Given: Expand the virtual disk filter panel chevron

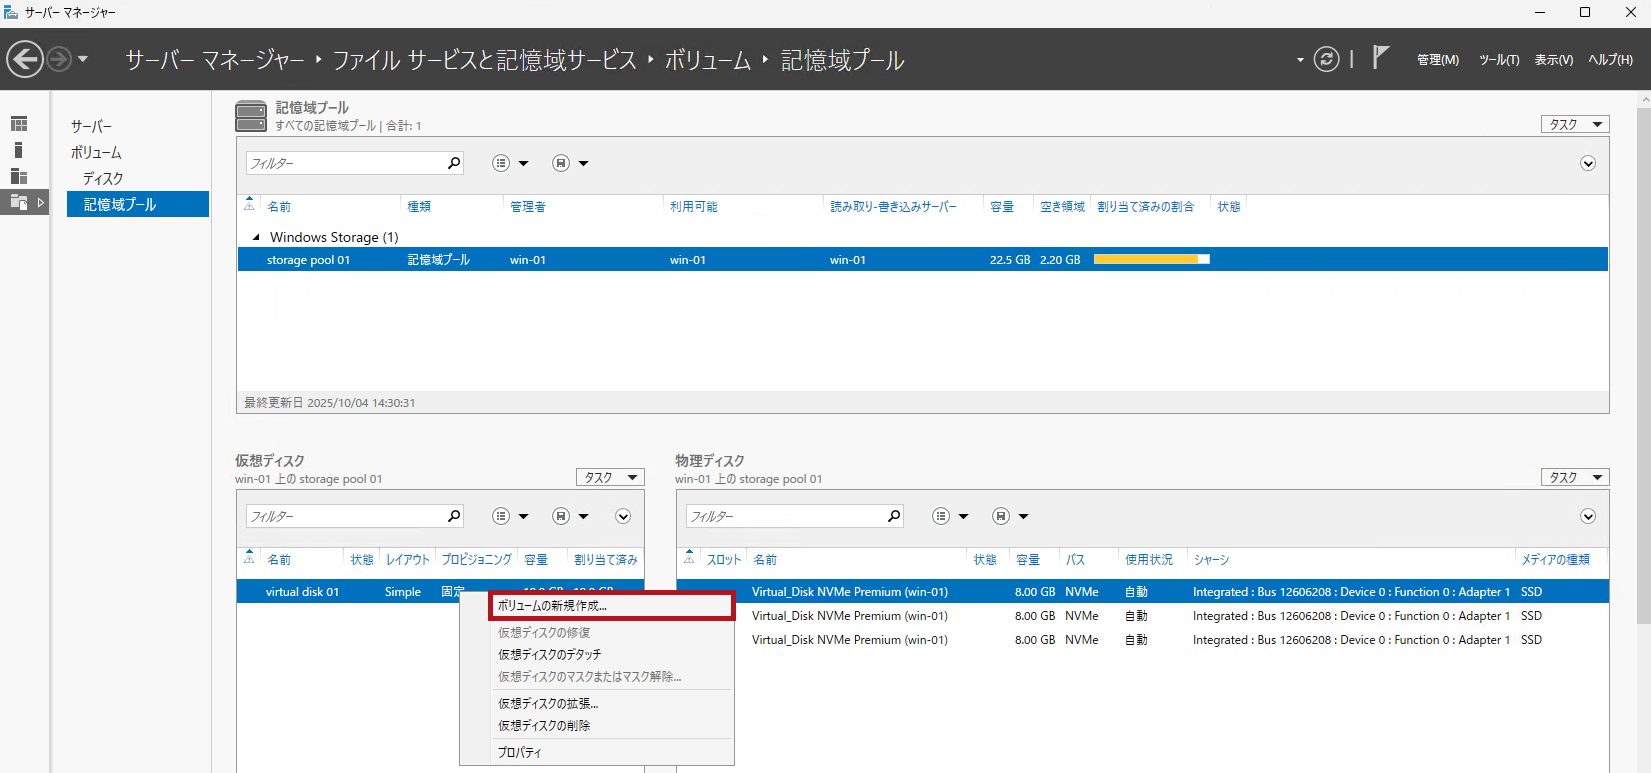Looking at the screenshot, I should 623,516.
